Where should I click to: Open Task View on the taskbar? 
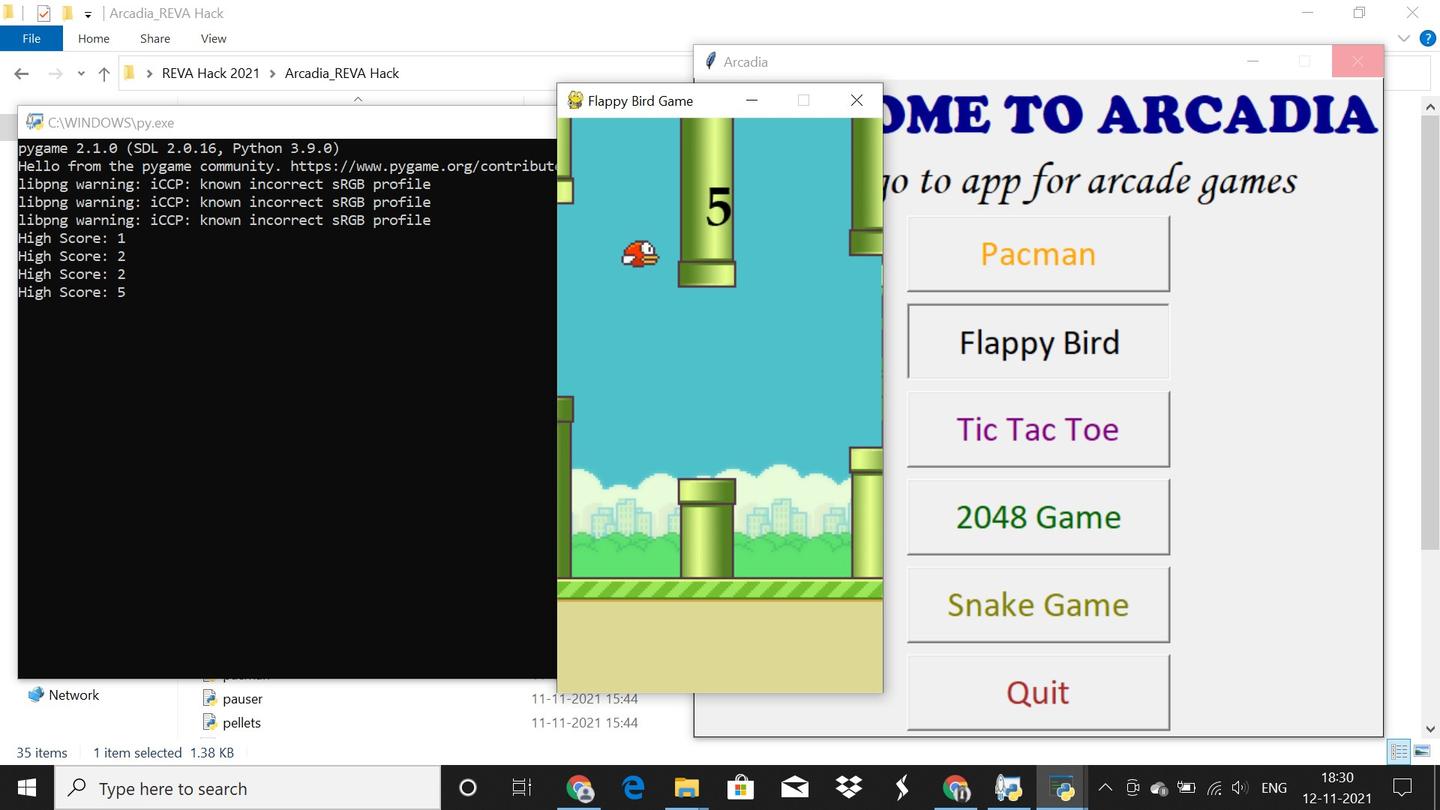pyautogui.click(x=521, y=788)
